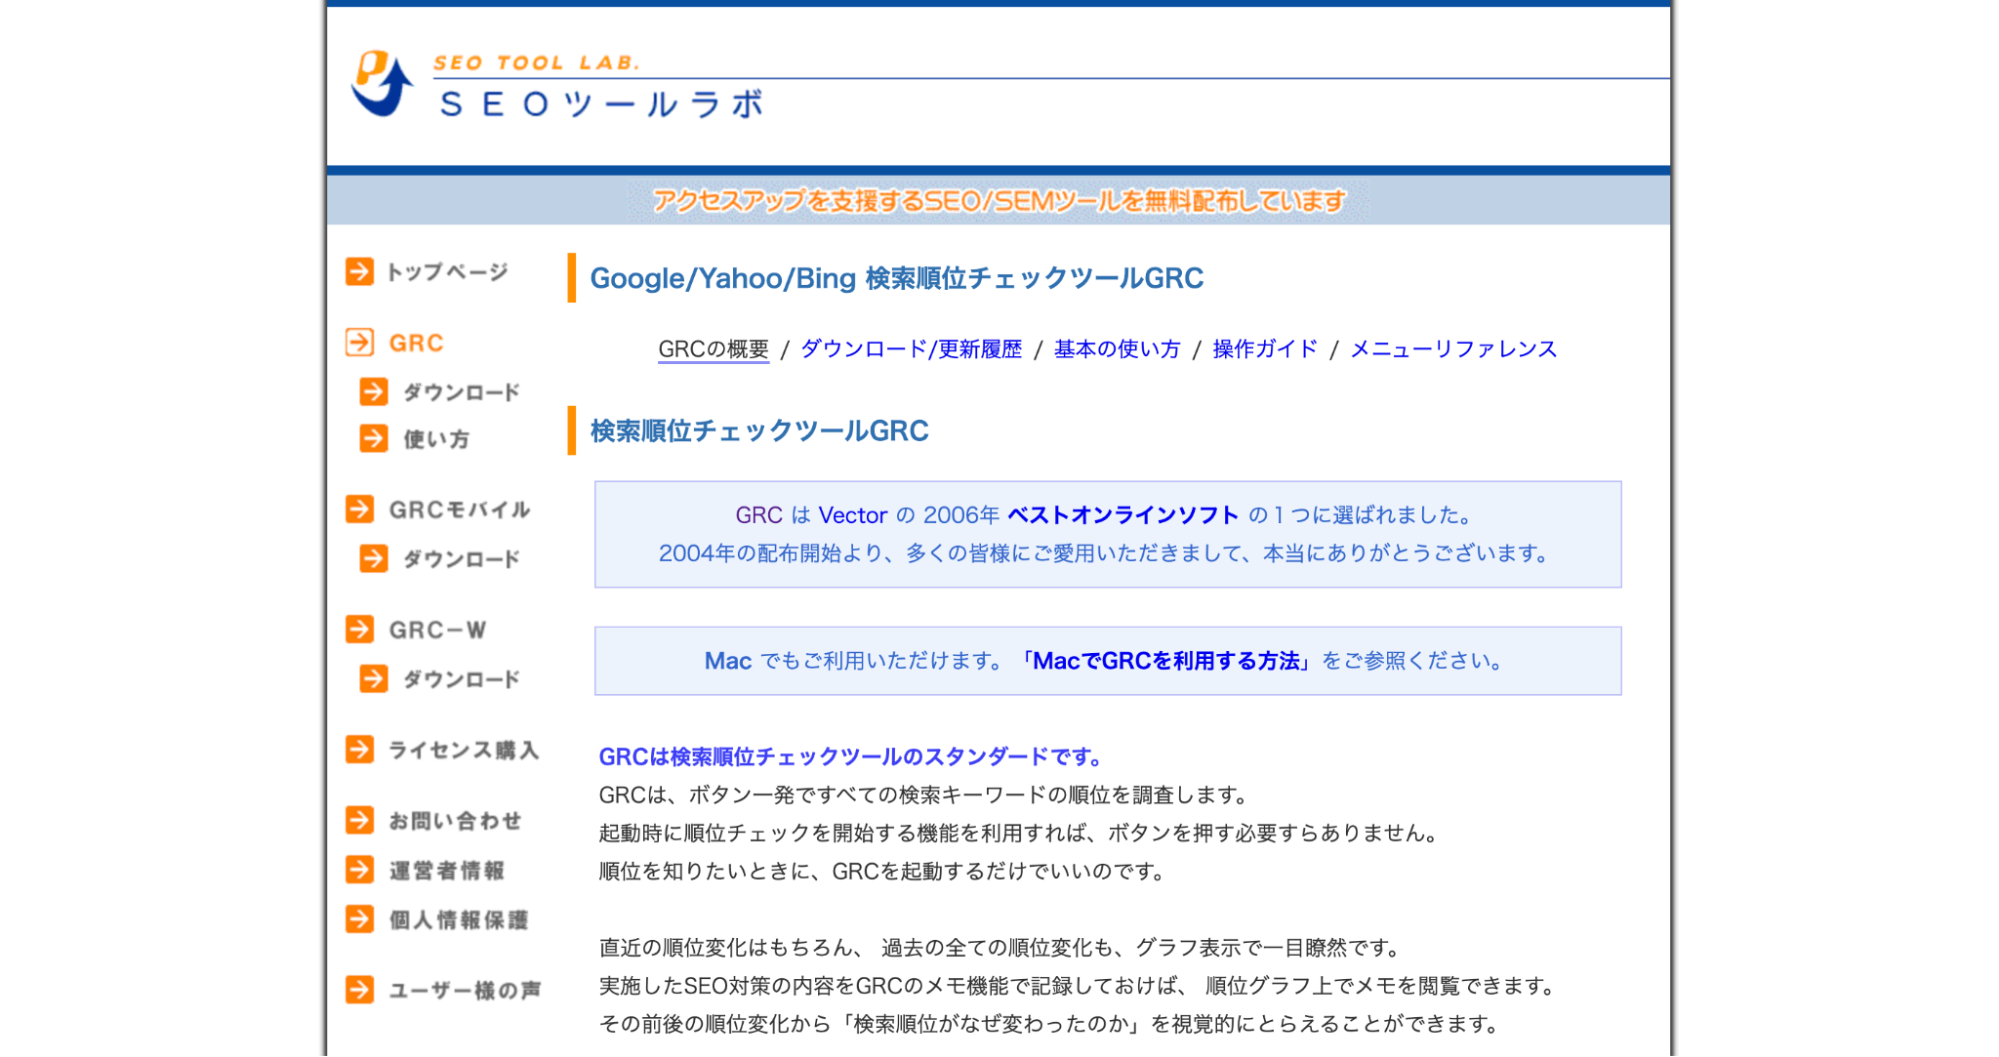Viewport: 1999px width, 1057px height.
Task: Open the ダウンロード/更新履歴 link
Action: point(911,349)
